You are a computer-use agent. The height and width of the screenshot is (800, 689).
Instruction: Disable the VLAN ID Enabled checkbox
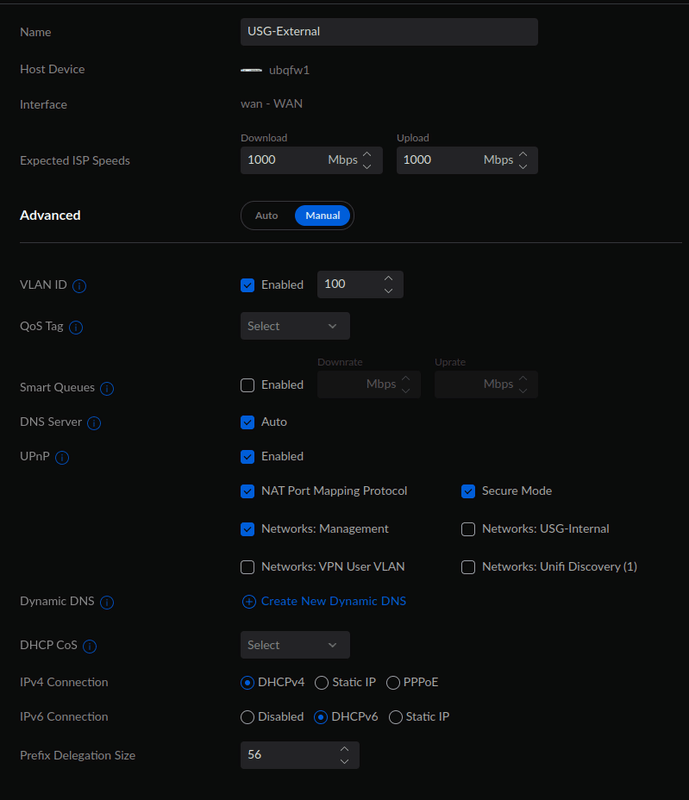click(248, 285)
